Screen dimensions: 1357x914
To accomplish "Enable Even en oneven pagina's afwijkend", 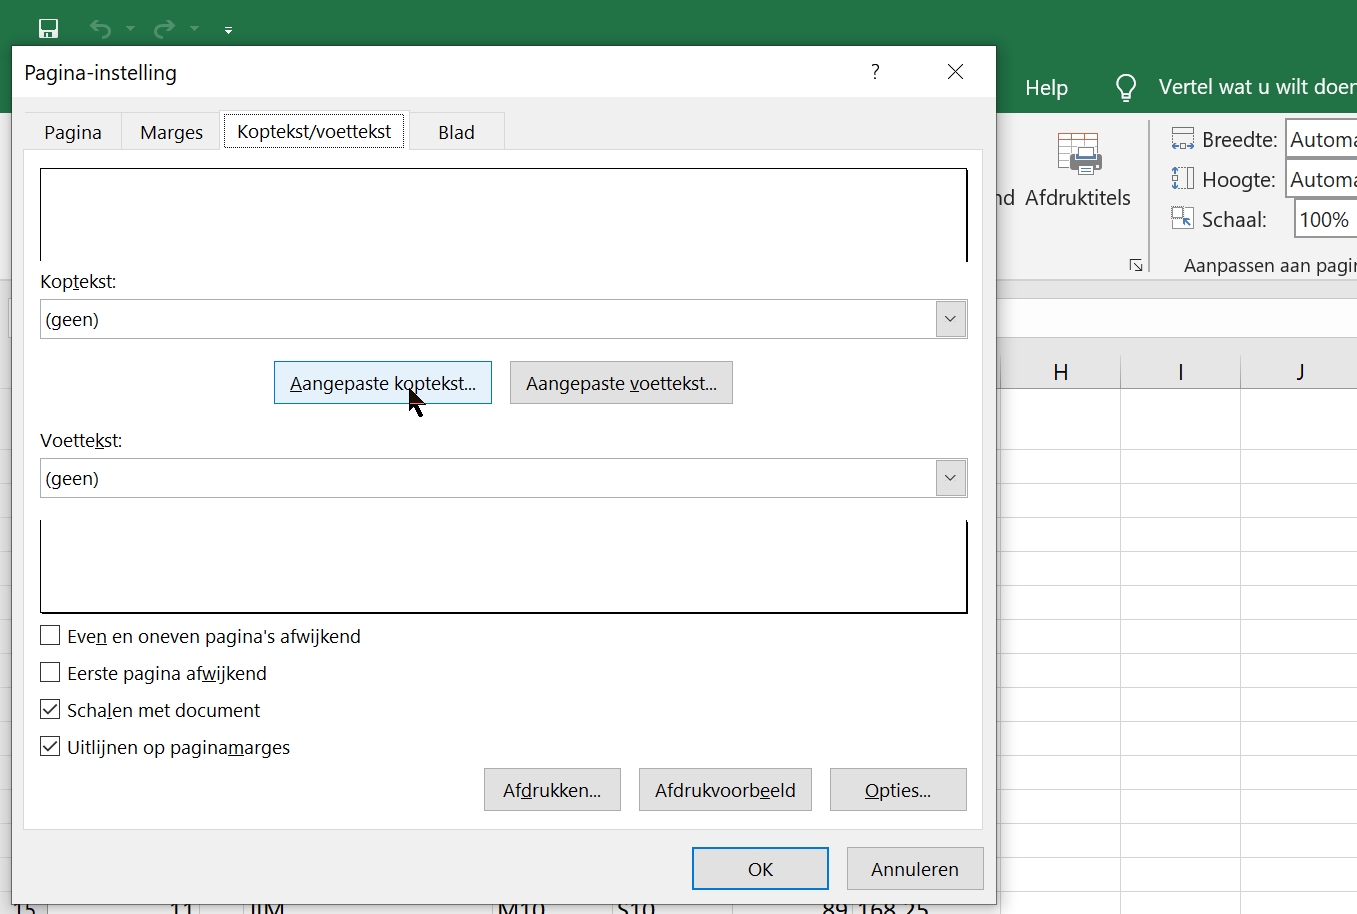I will click(50, 636).
